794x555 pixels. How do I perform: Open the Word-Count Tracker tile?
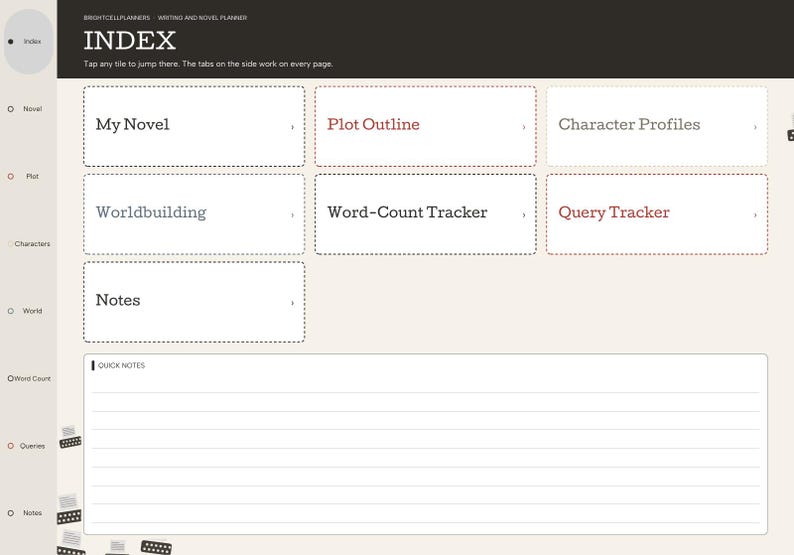[x=425, y=214]
